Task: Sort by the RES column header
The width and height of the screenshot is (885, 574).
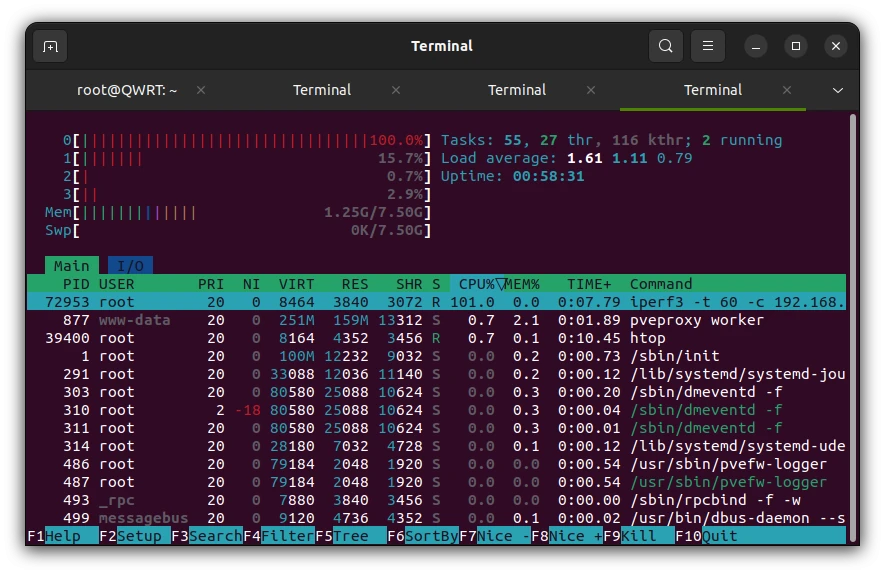Action: (x=355, y=284)
